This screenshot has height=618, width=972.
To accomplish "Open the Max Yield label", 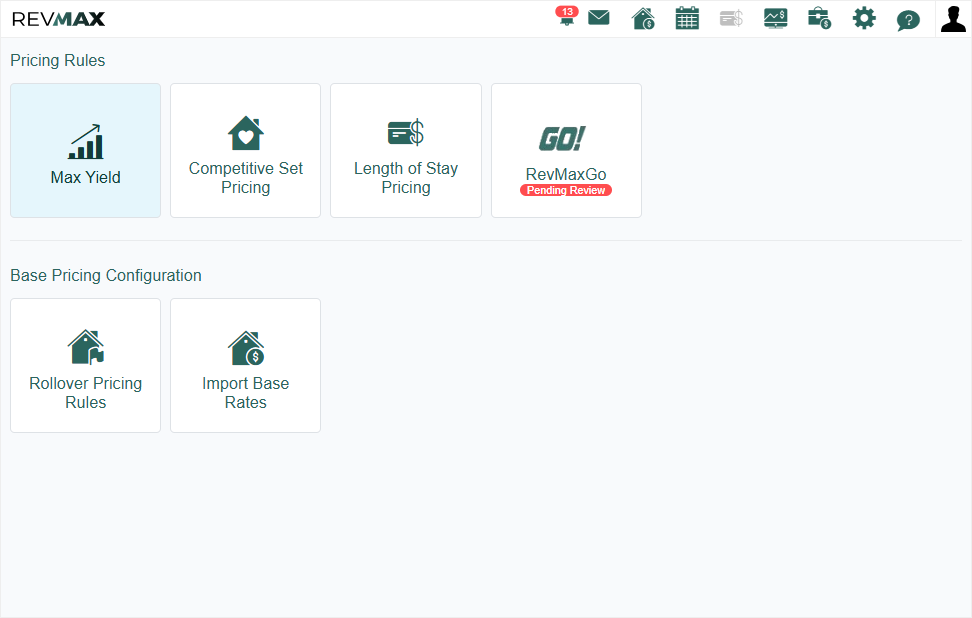I will (86, 177).
